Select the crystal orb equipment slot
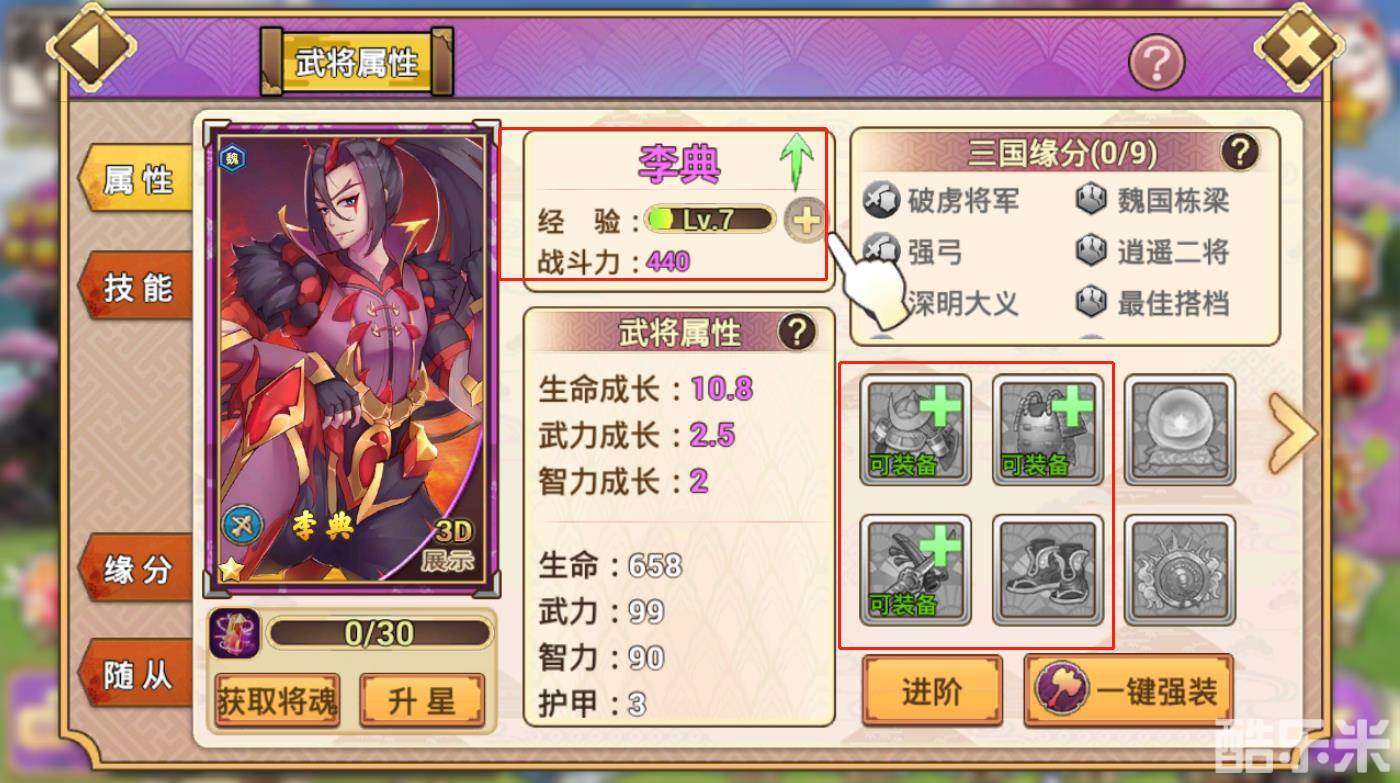 1180,430
